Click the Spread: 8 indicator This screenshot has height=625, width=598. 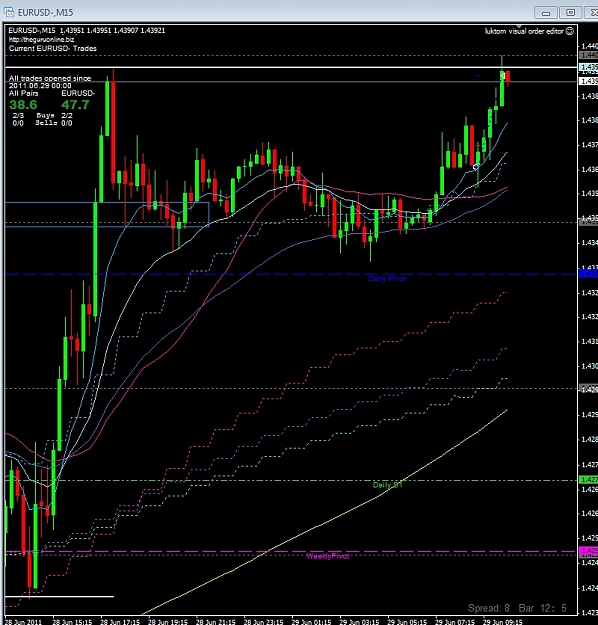[488, 608]
